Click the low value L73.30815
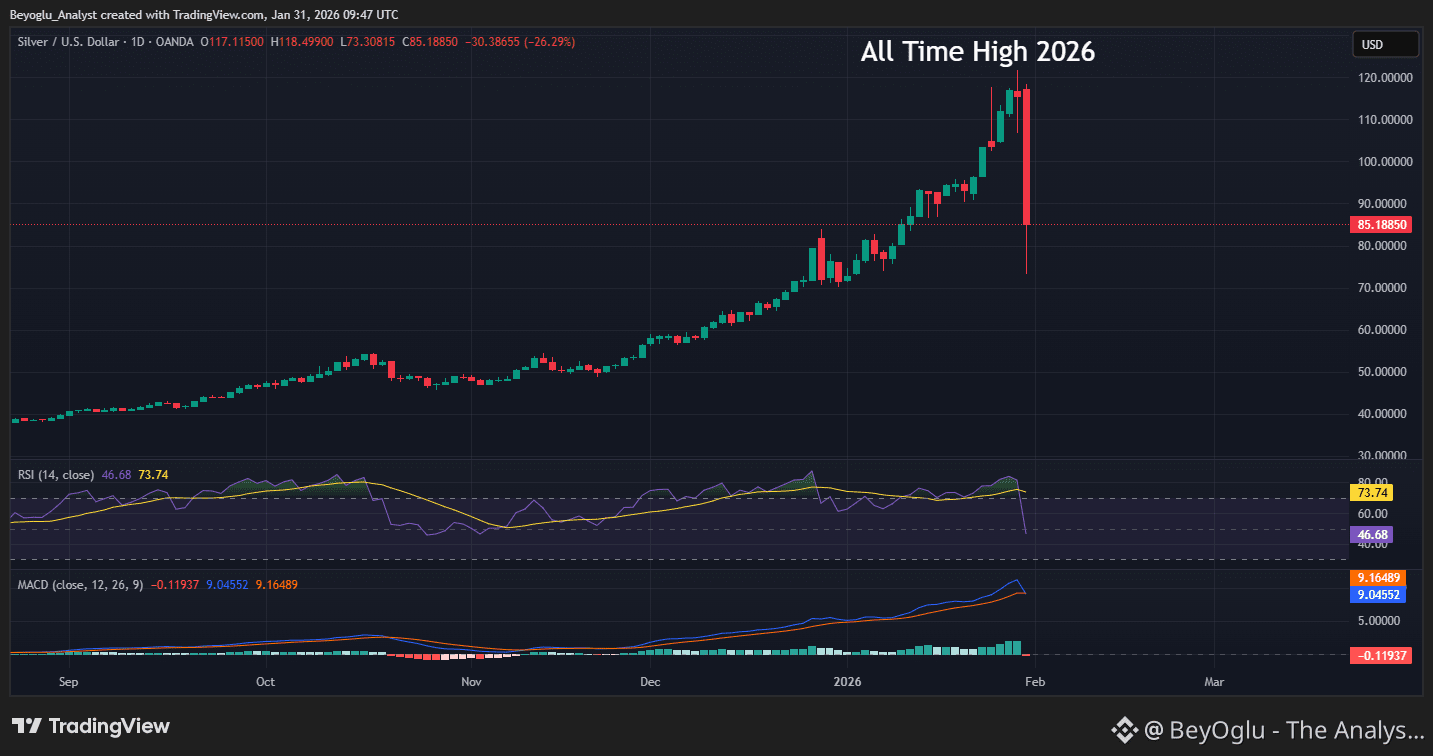The height and width of the screenshot is (756, 1433). click(369, 42)
